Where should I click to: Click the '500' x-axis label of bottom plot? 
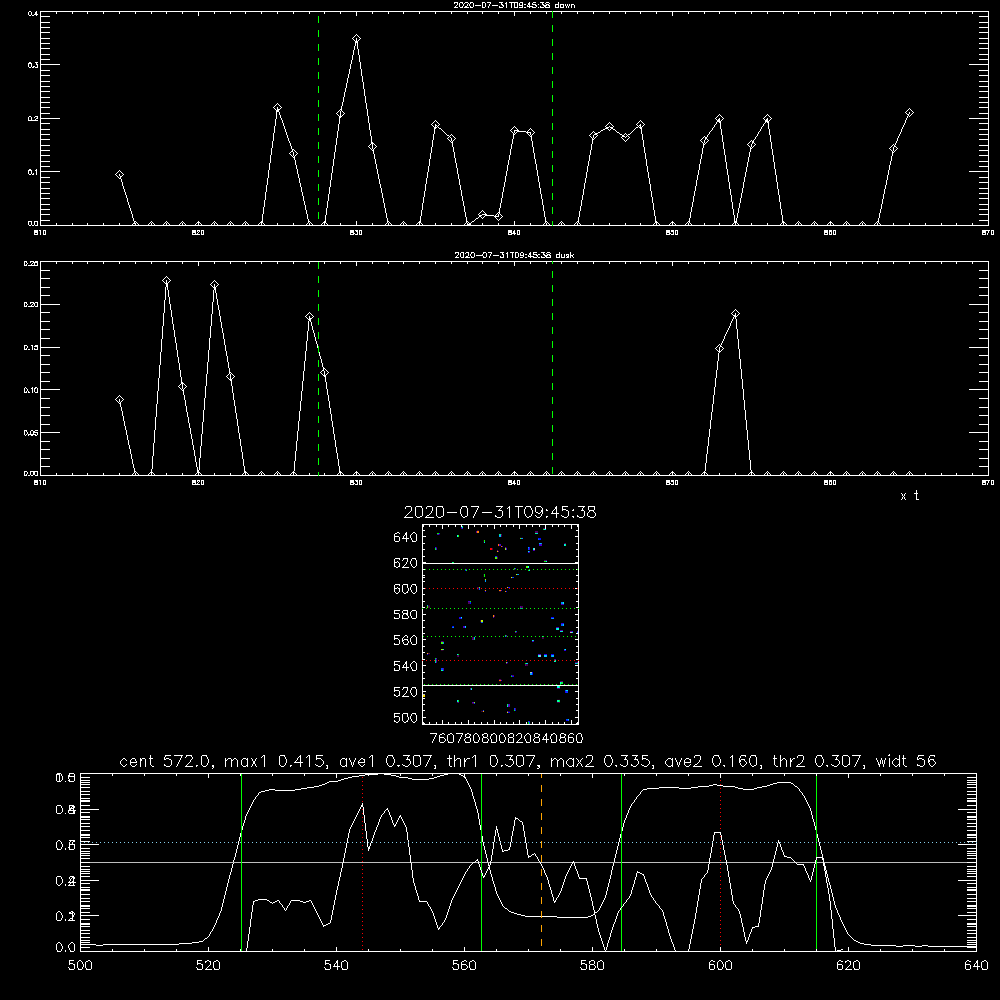pyautogui.click(x=80, y=966)
